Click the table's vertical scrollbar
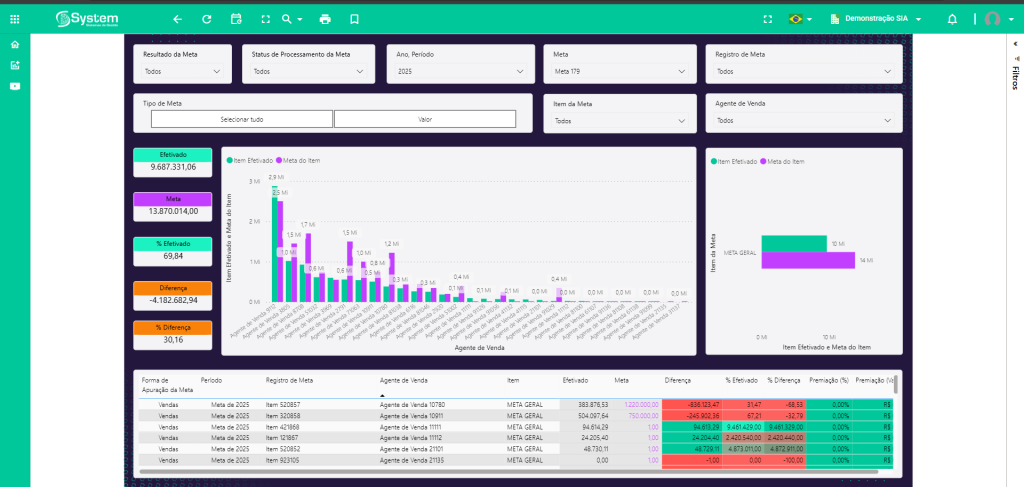Image resolution: width=1024 pixels, height=487 pixels. point(895,386)
